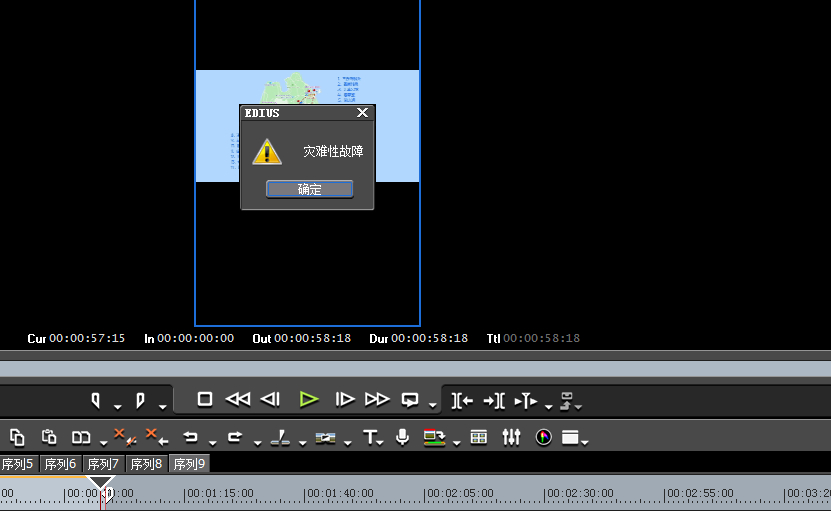Screen dimensions: 831x511
Task: Apply the default transition icon
Action: [x=325, y=438]
